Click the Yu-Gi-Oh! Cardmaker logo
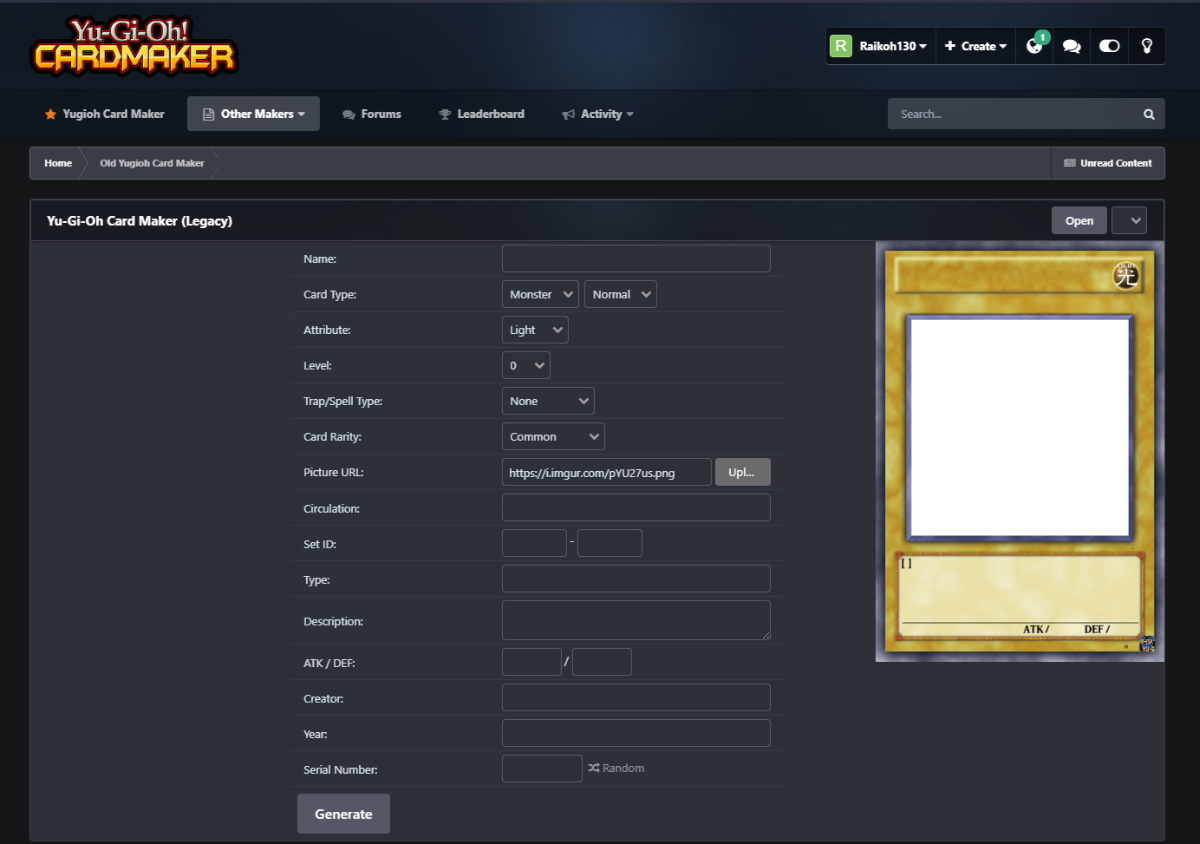Viewport: 1200px width, 844px height. coord(134,46)
